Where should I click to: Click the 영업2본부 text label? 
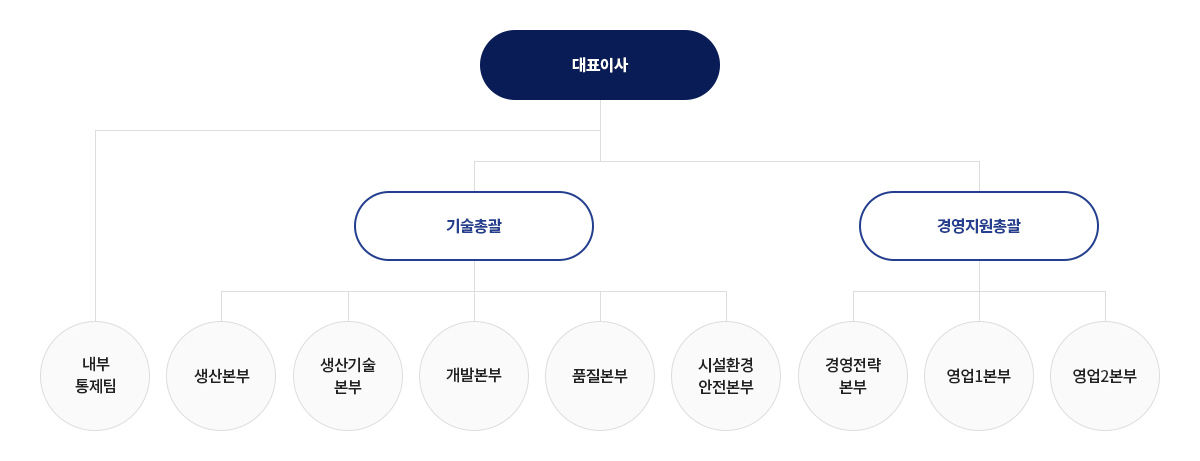[x=1105, y=376]
